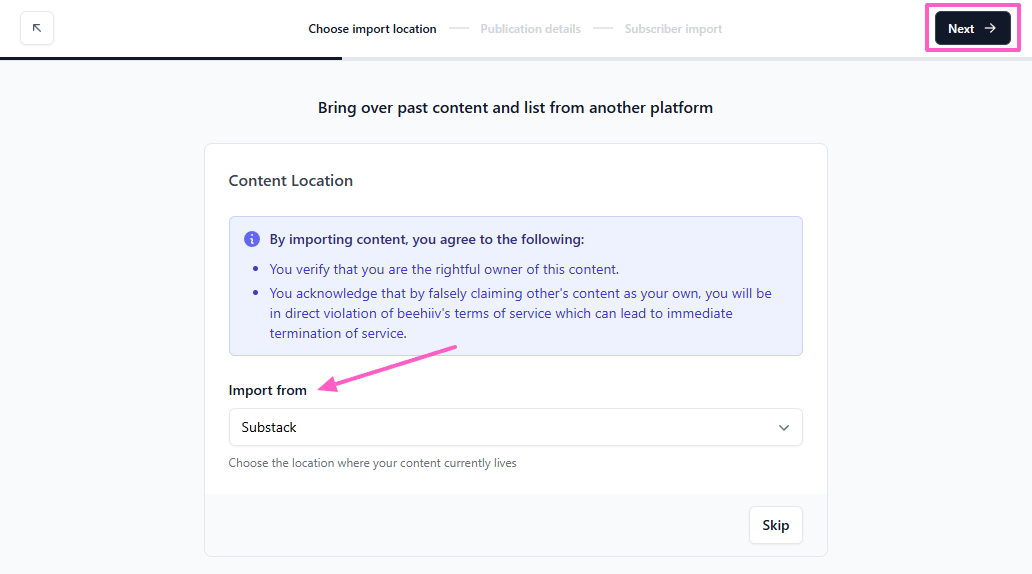Expand the Import from chevron arrow
This screenshot has width=1032, height=574.
[x=783, y=427]
